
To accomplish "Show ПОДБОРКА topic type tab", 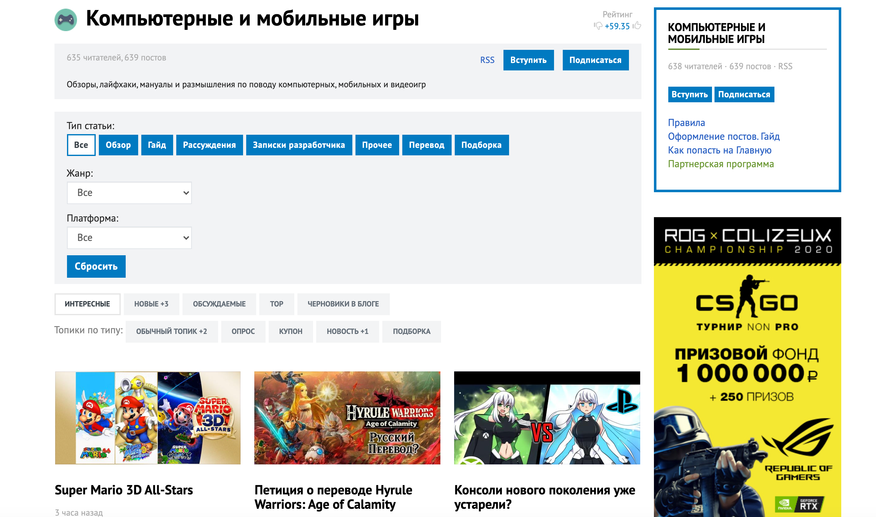I will 412,331.
